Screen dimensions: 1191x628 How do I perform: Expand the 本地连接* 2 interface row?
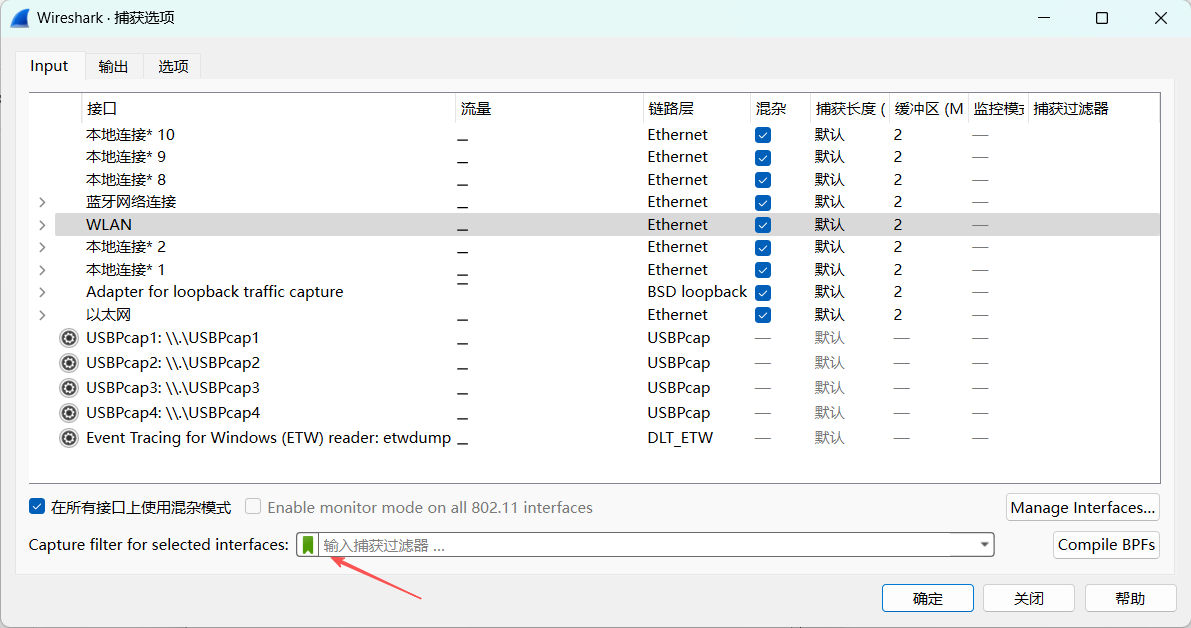43,248
